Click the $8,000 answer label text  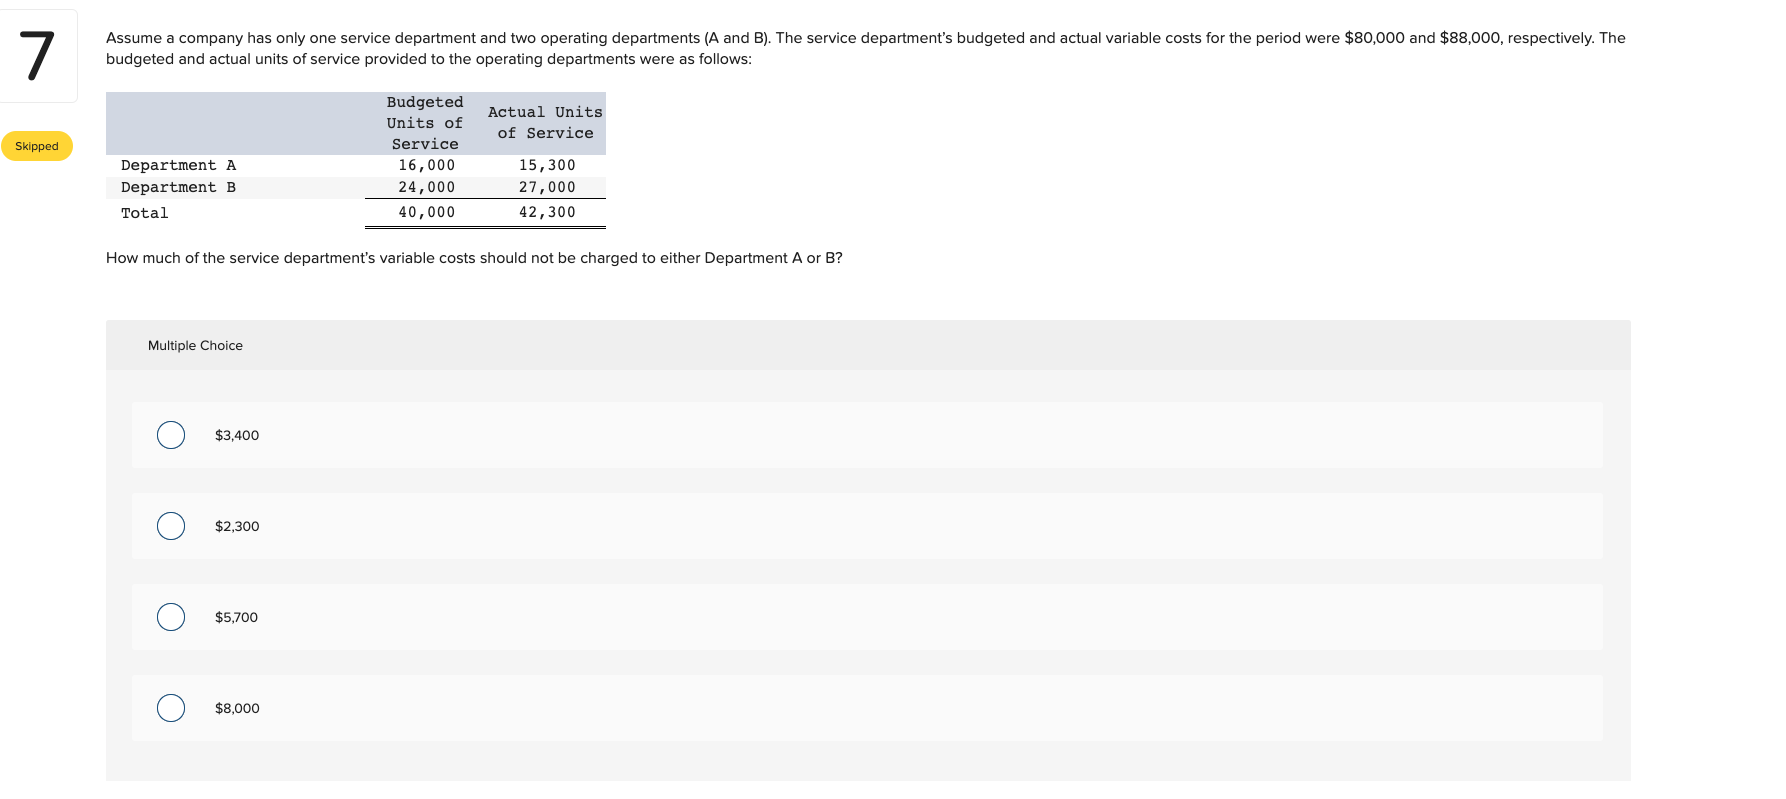point(237,707)
